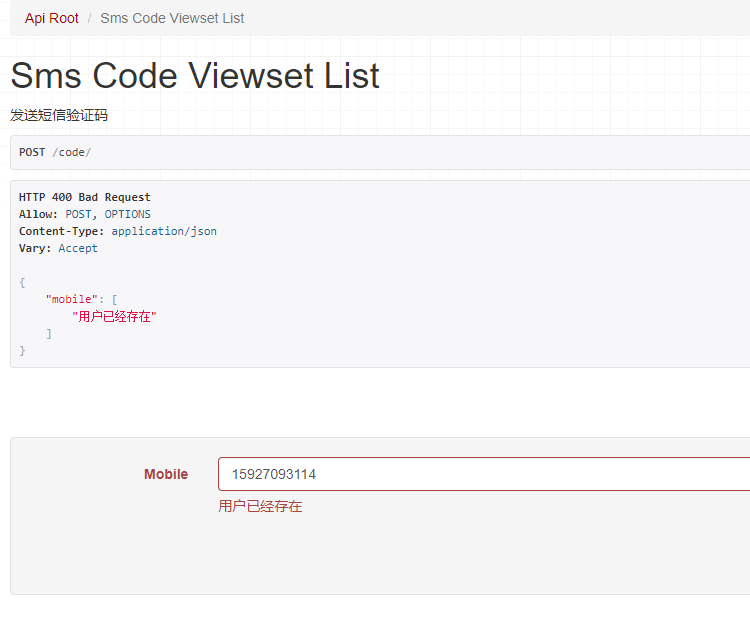750x634 pixels.
Task: Select the HTTP 400 Bad Request status line
Action: tap(85, 197)
